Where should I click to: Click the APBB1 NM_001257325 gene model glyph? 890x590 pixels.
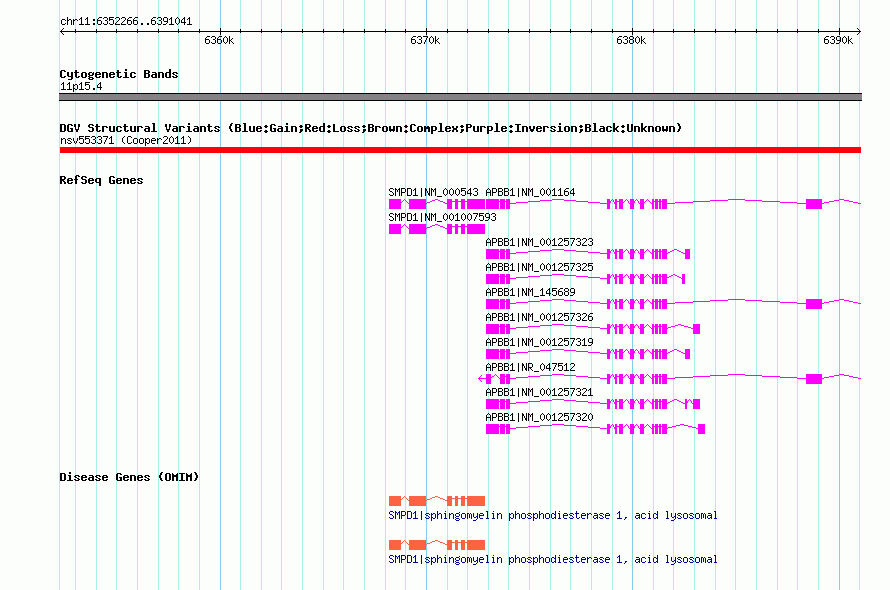click(x=586, y=279)
